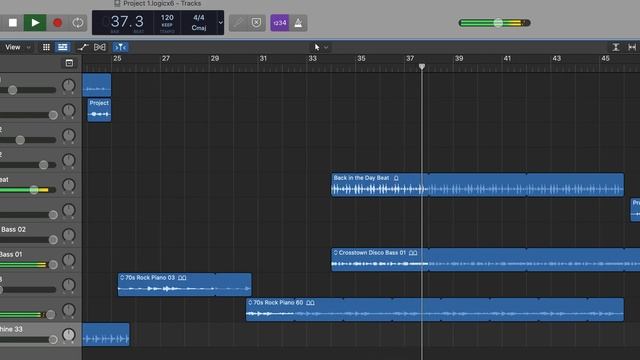
Task: Select the Back in the Day Beat region
Action: tap(478, 185)
